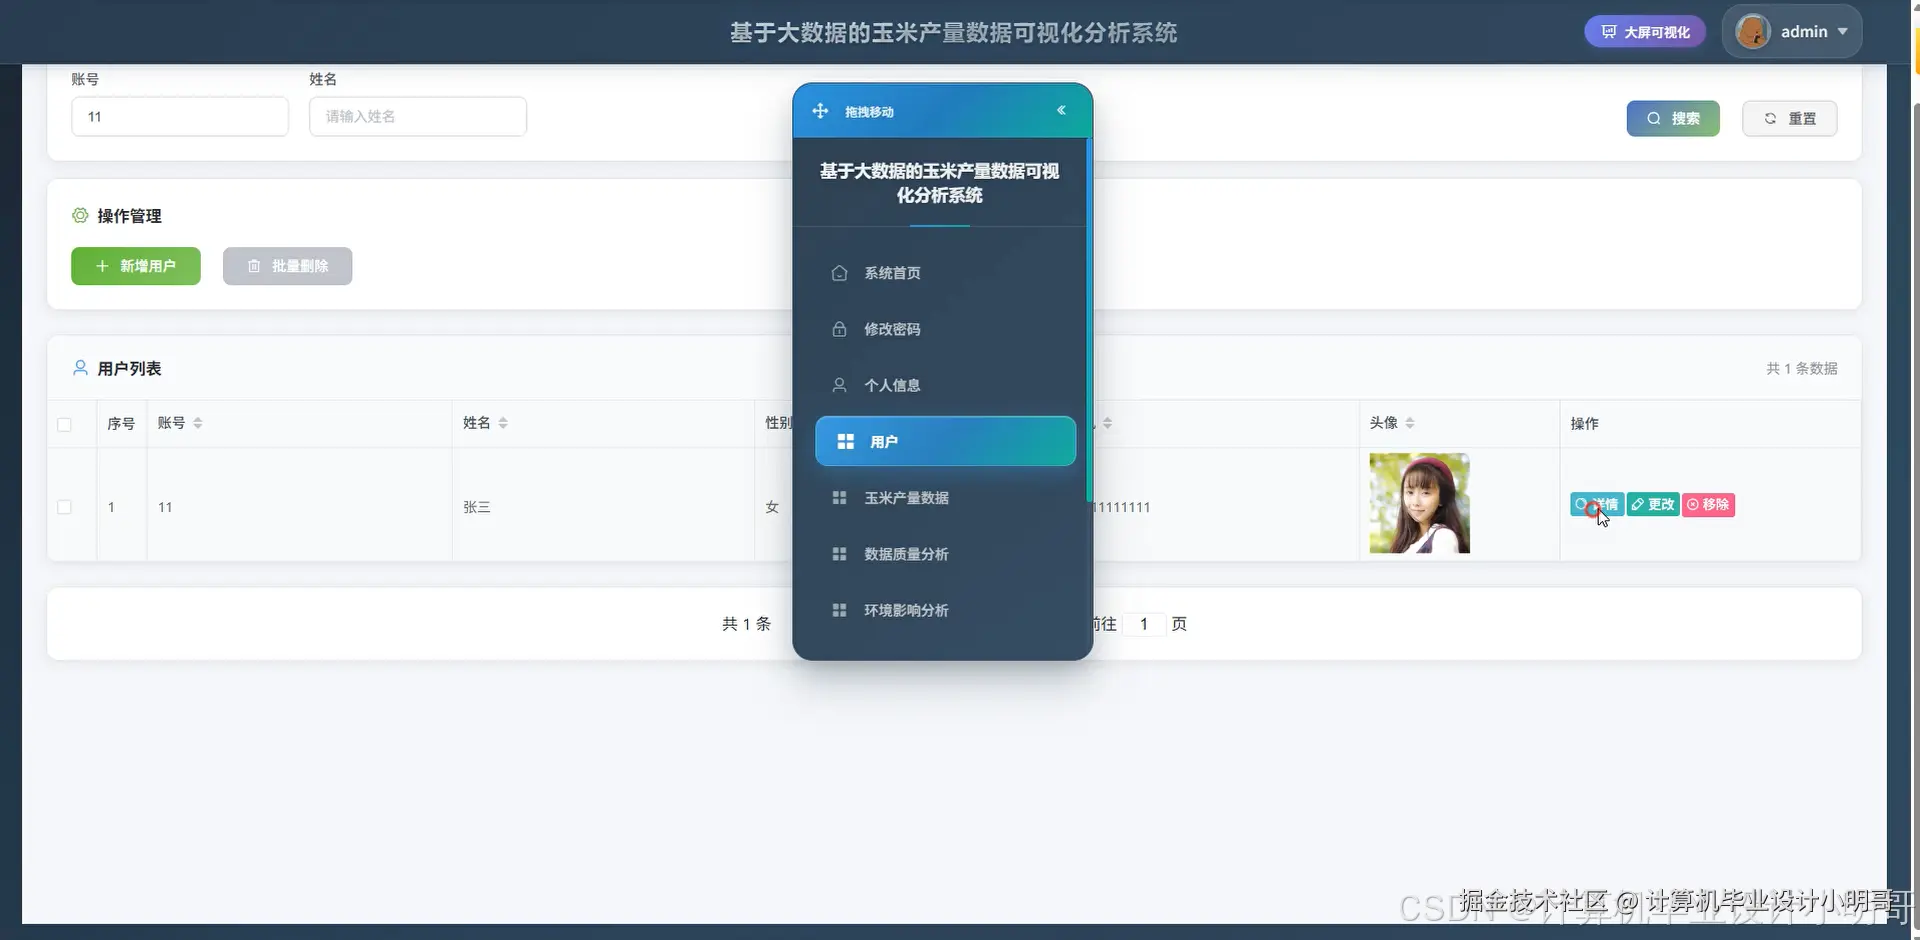Select the 修改密码 lock icon in sidebar

point(839,329)
